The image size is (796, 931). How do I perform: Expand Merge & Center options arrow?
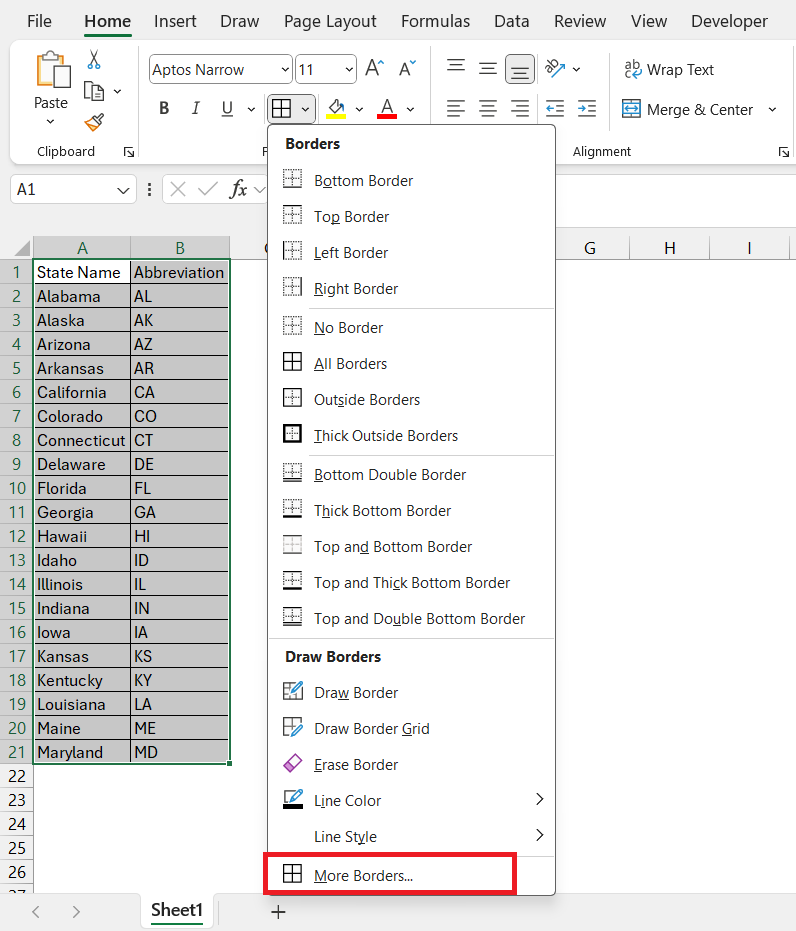pyautogui.click(x=772, y=109)
